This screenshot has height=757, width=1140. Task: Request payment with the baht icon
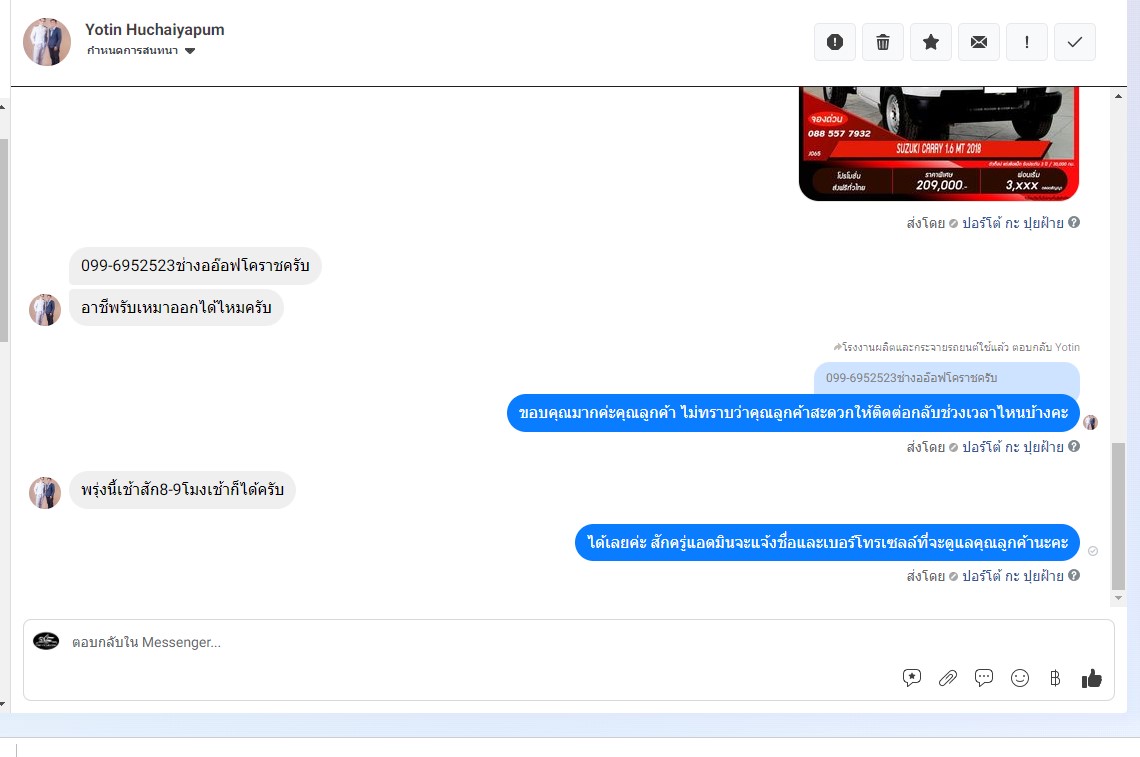[1055, 678]
